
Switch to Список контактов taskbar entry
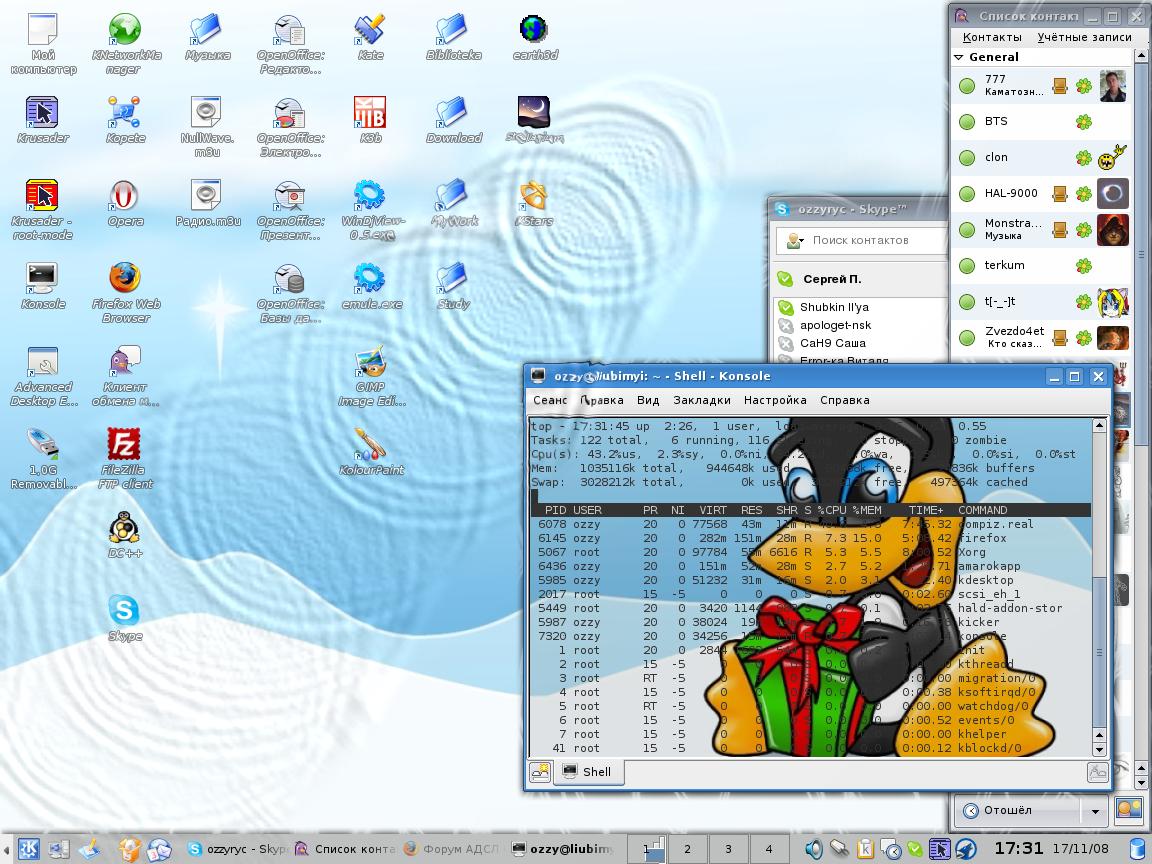345,849
